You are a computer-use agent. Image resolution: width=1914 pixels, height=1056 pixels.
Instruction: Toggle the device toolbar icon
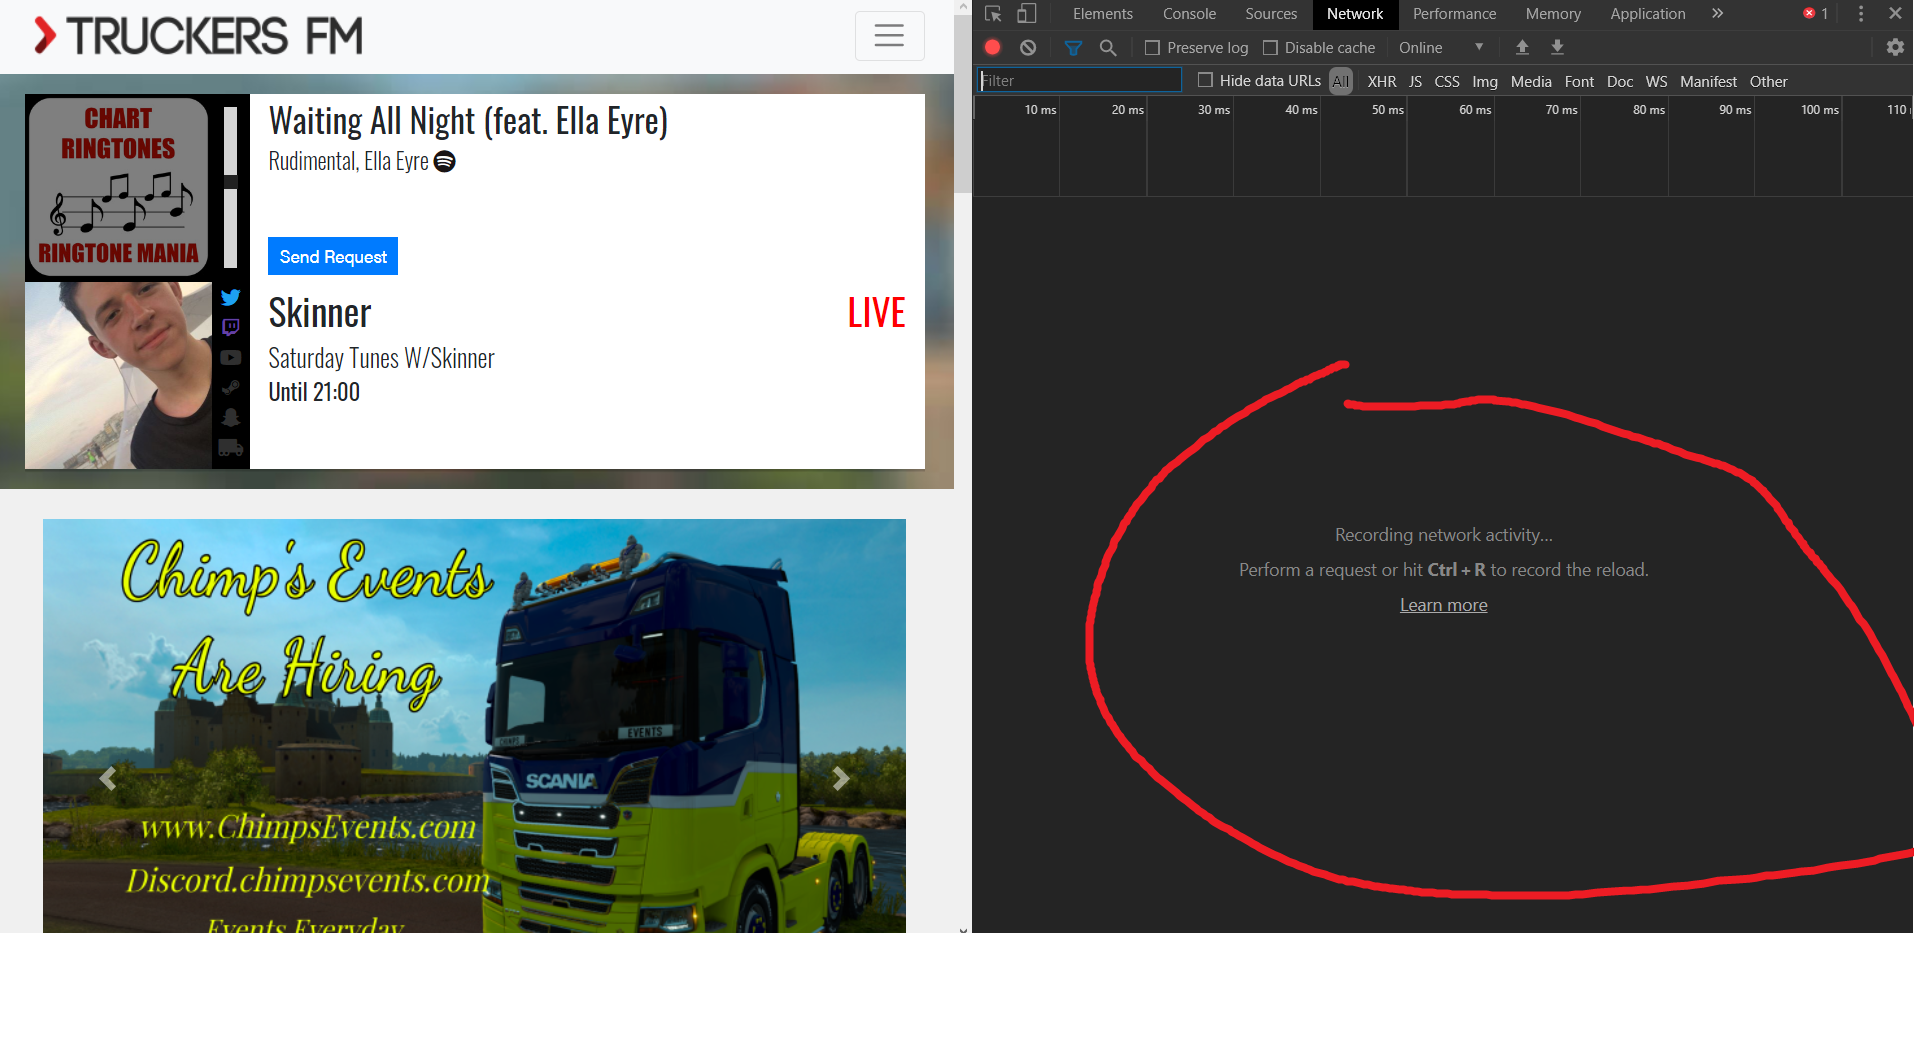[1026, 14]
